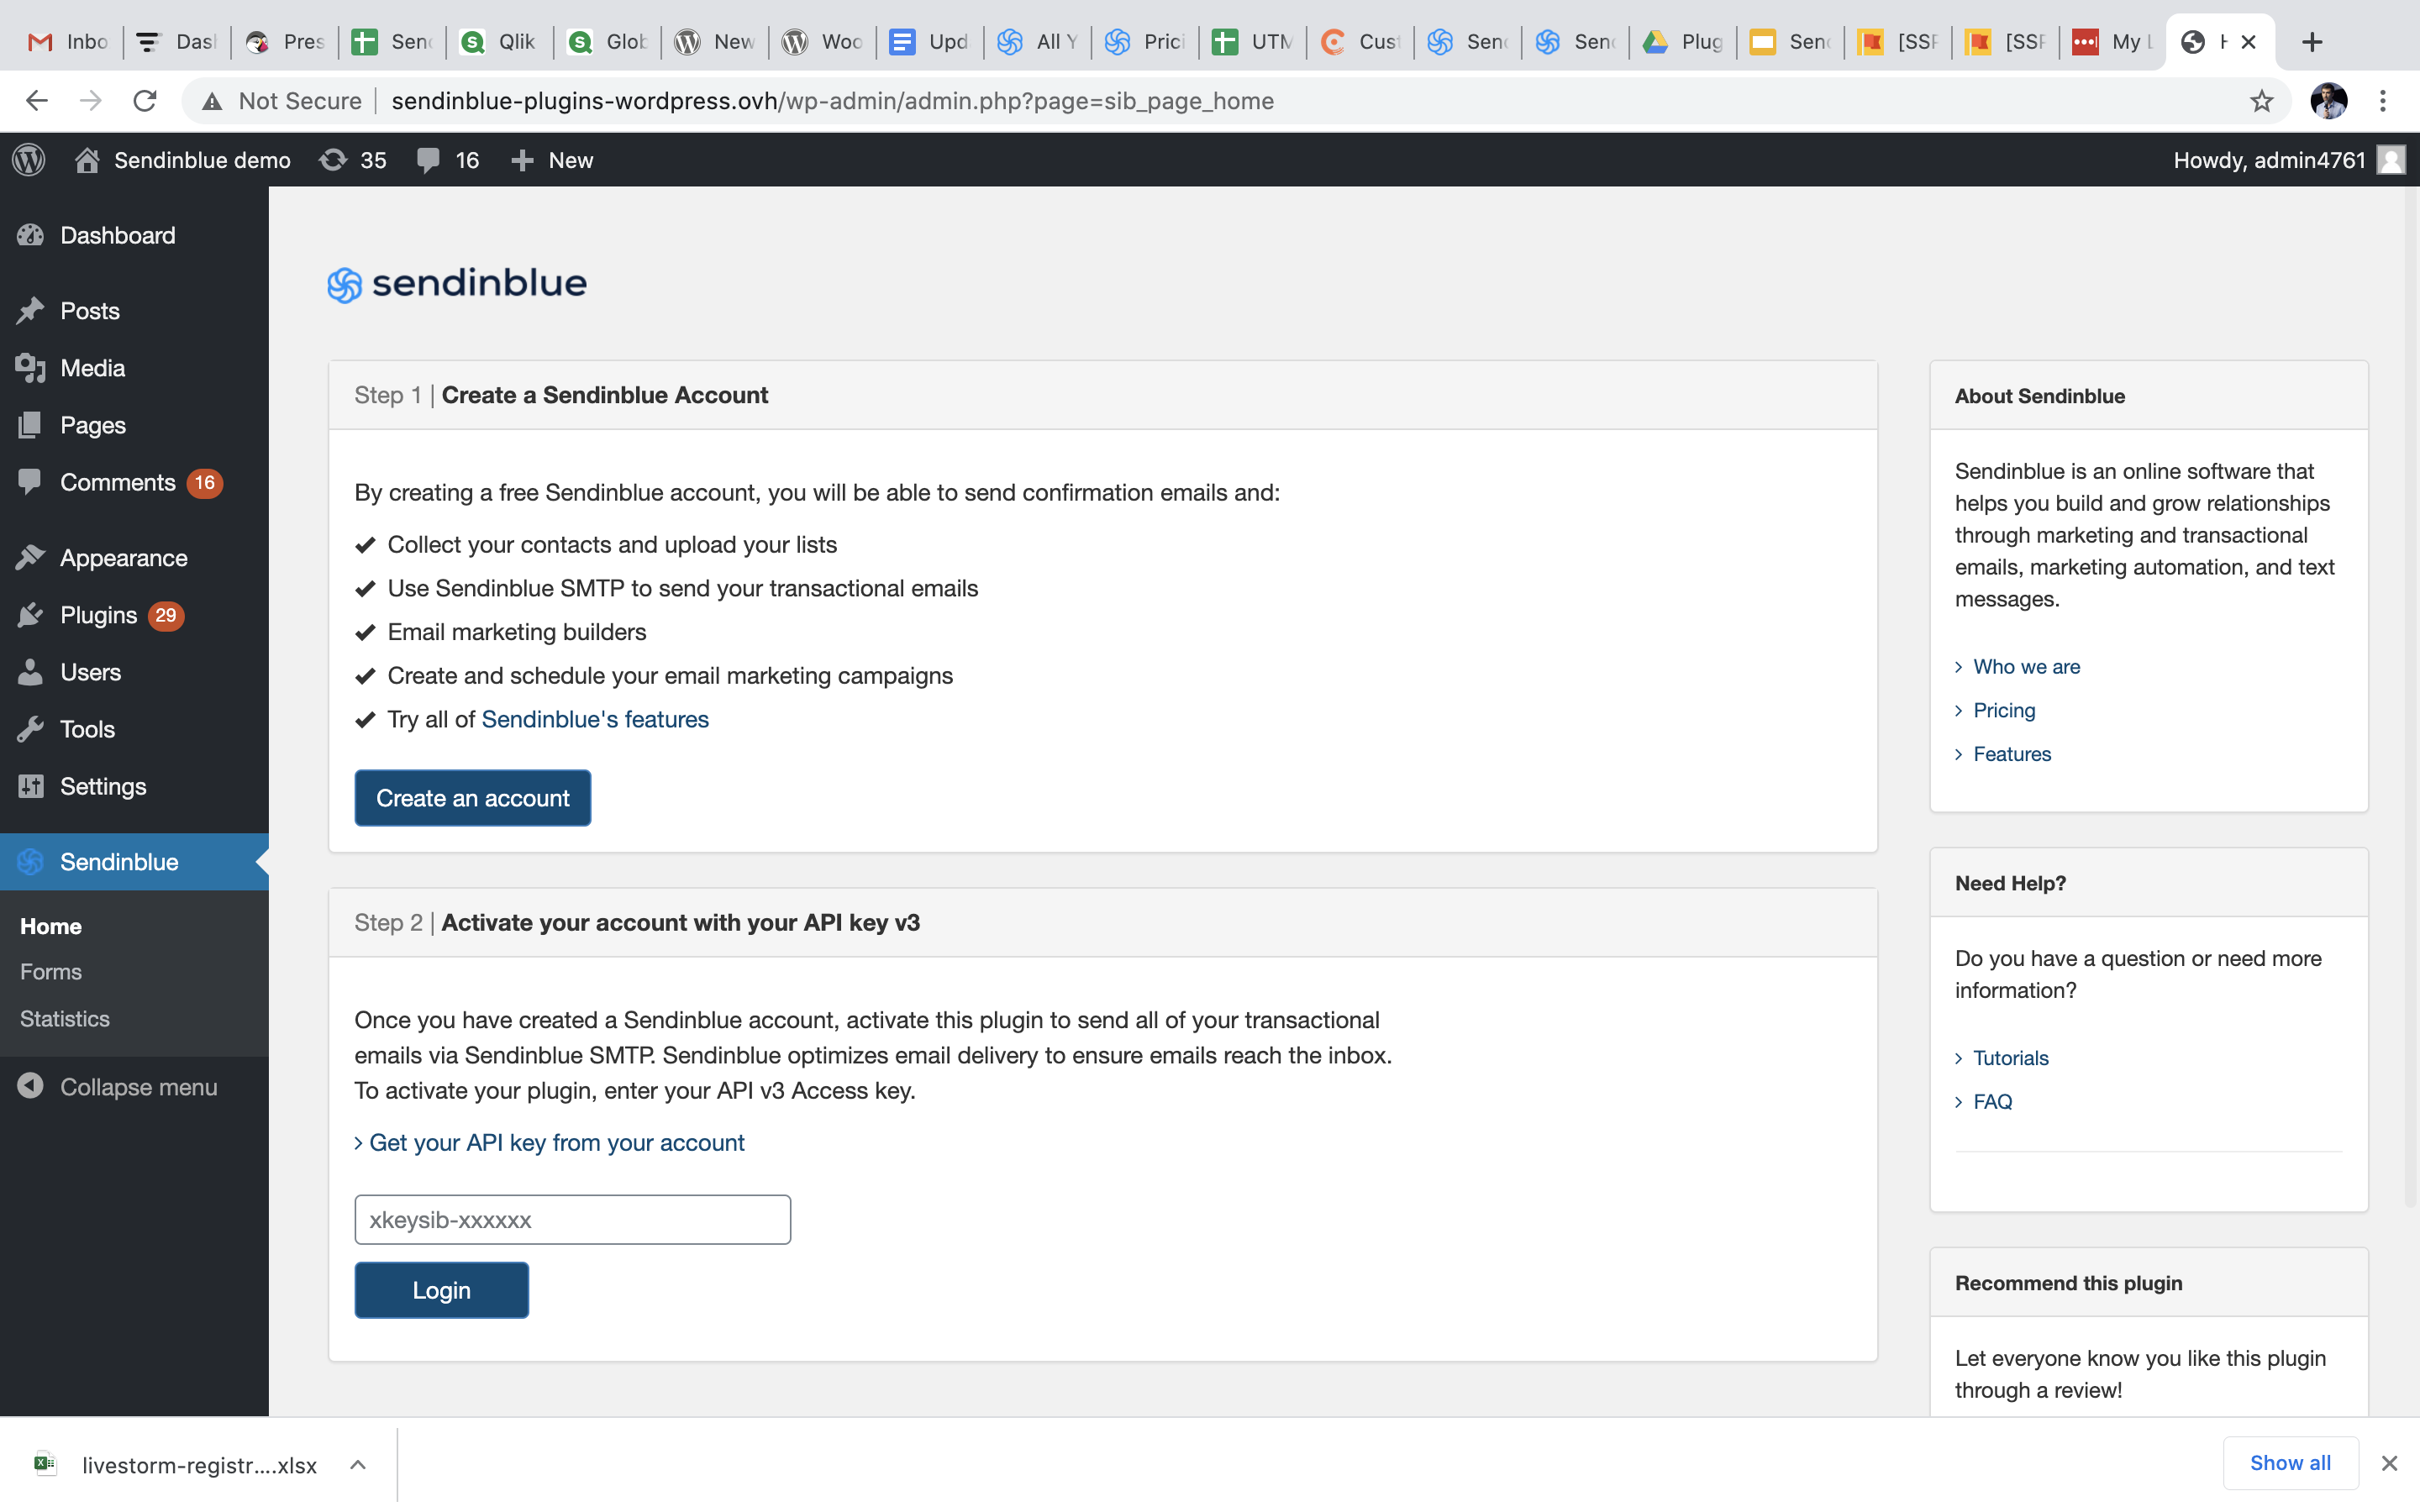
Task: Click the Sendinblue logo in page header
Action: (x=457, y=284)
